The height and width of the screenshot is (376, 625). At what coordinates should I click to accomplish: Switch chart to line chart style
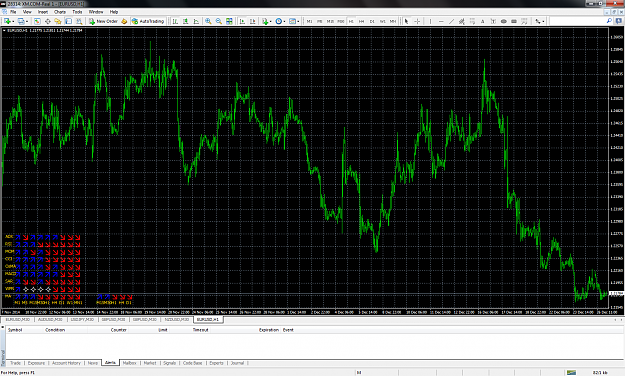[196, 21]
